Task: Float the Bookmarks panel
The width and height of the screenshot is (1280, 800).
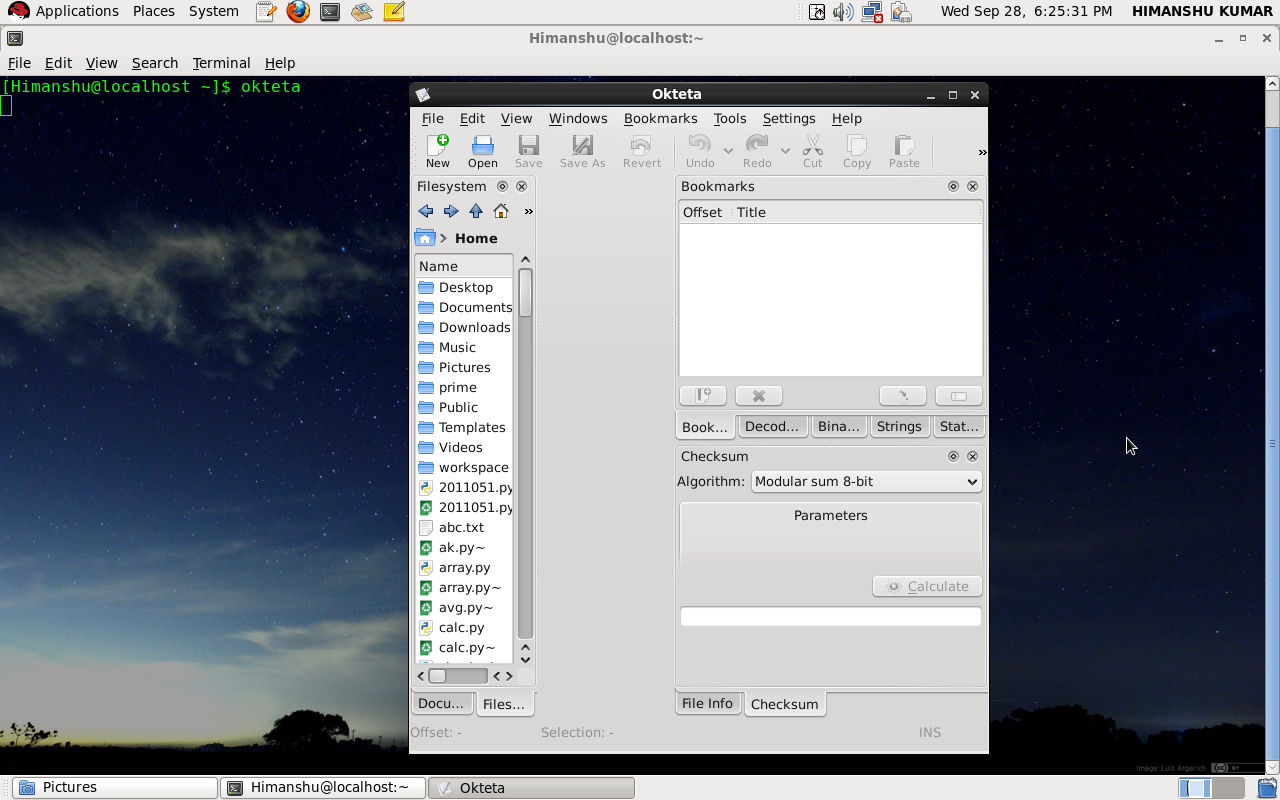Action: click(953, 186)
